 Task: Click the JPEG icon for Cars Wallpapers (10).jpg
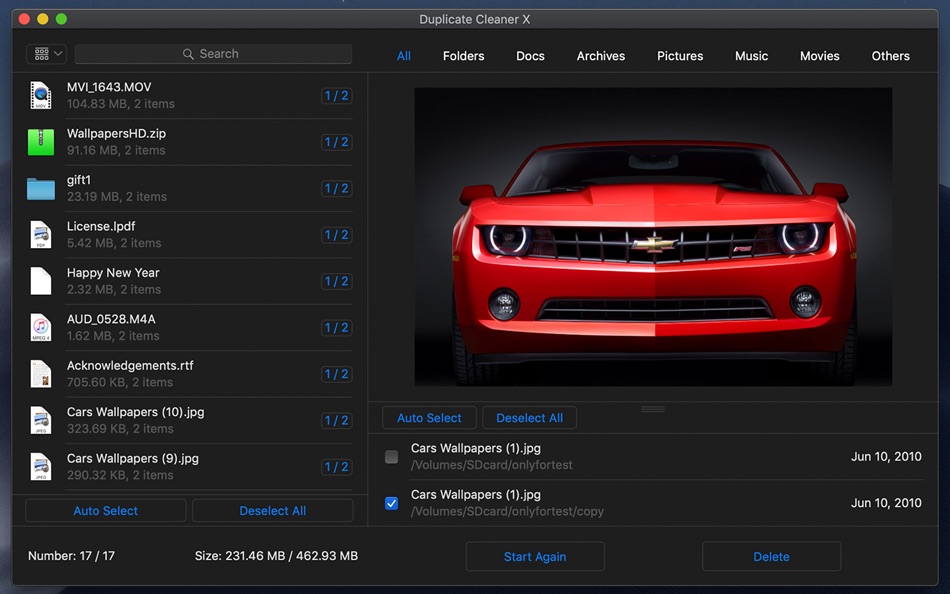(41, 420)
